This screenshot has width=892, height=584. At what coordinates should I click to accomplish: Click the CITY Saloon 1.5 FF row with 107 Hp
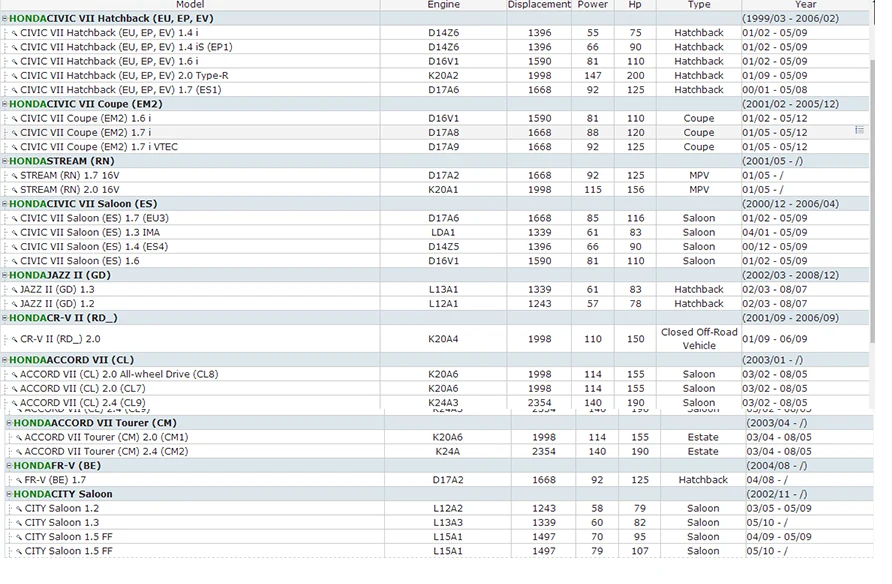(x=439, y=551)
